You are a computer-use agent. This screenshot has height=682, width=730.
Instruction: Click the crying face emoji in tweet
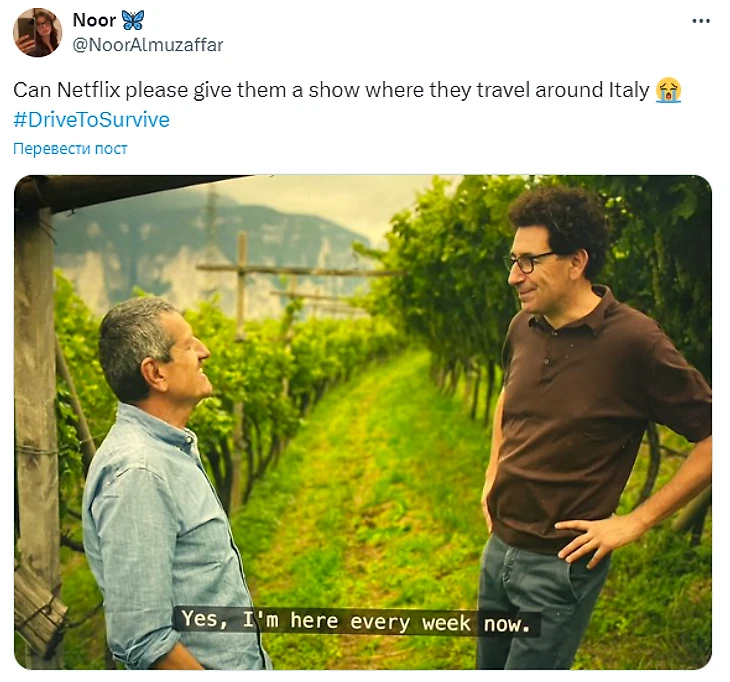click(669, 90)
